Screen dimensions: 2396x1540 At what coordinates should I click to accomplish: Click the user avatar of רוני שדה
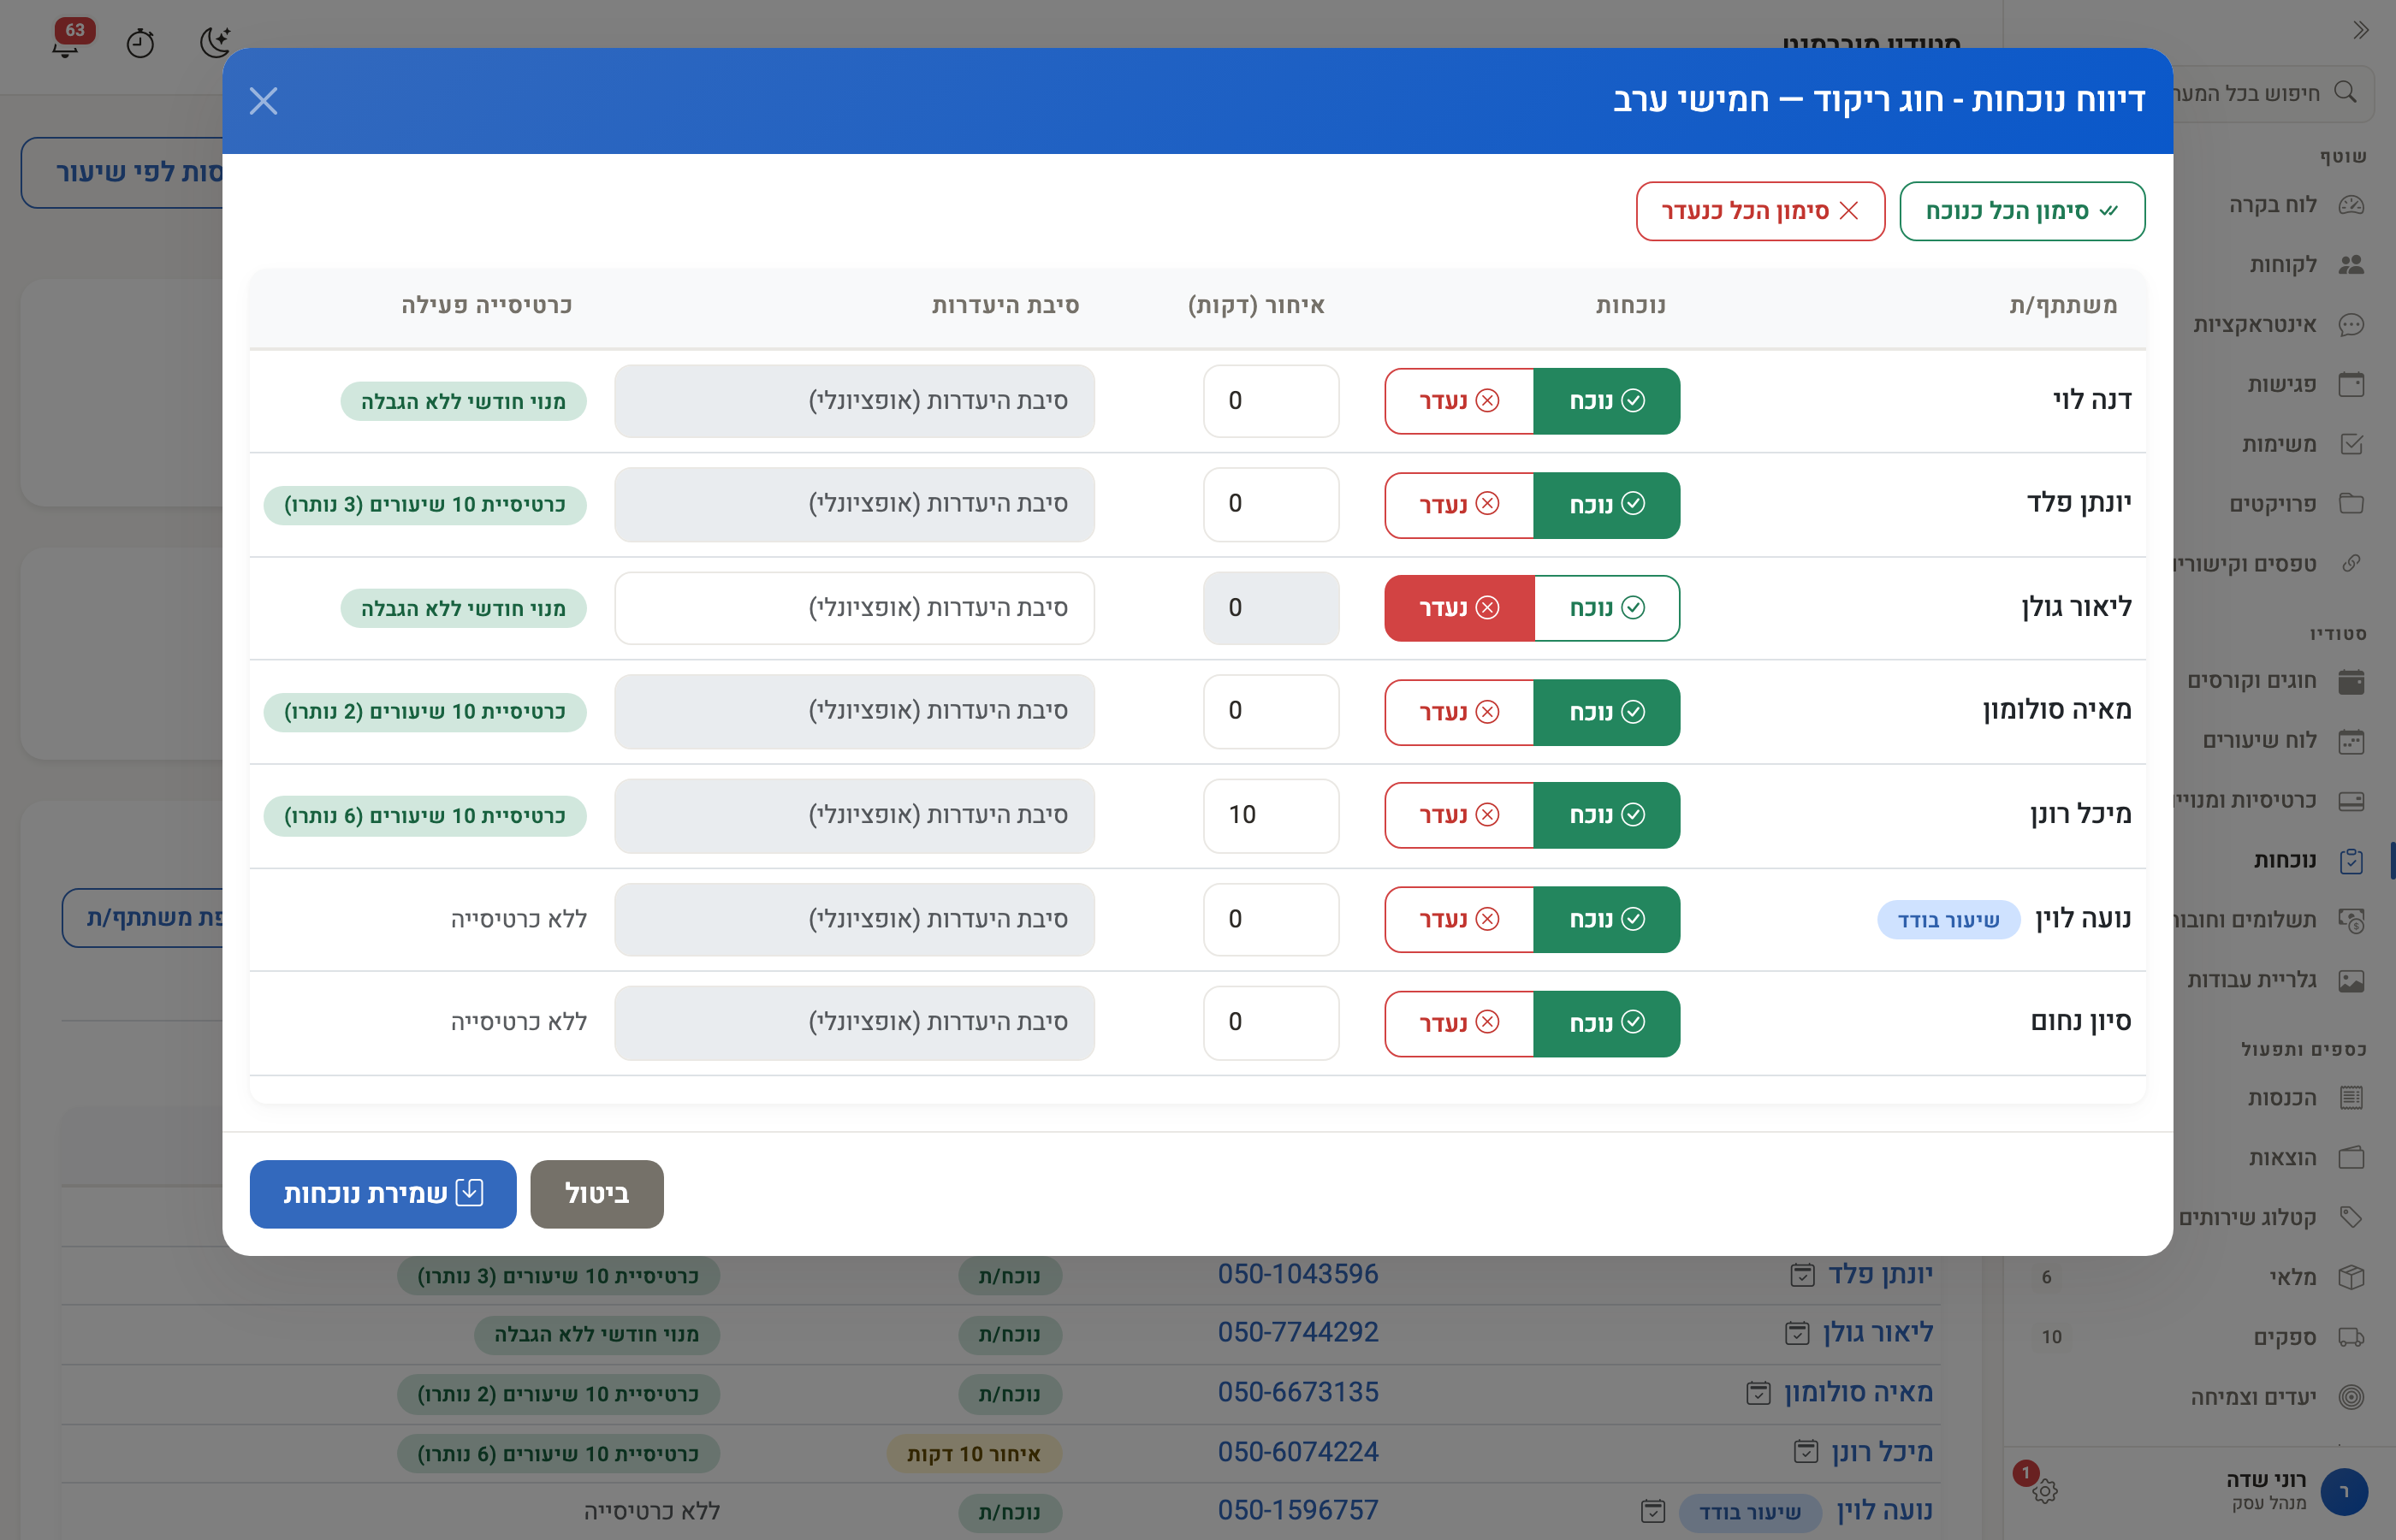tap(2344, 1492)
